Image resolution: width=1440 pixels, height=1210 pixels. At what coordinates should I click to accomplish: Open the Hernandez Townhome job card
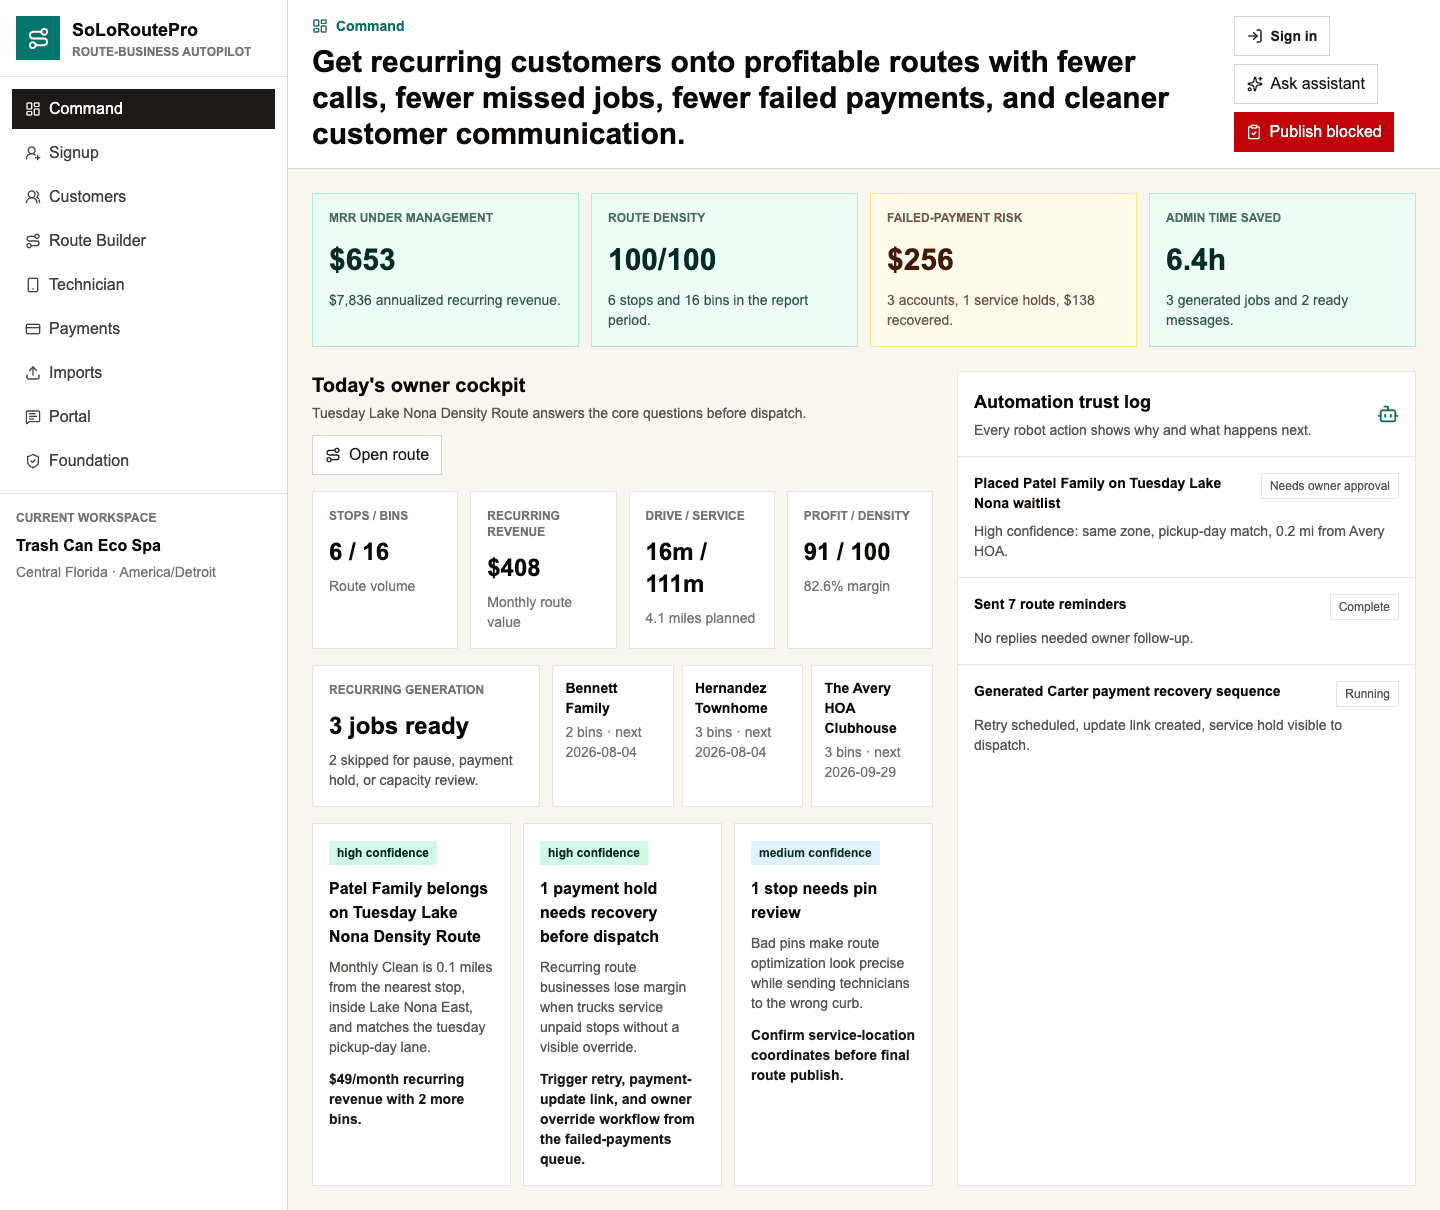[742, 736]
